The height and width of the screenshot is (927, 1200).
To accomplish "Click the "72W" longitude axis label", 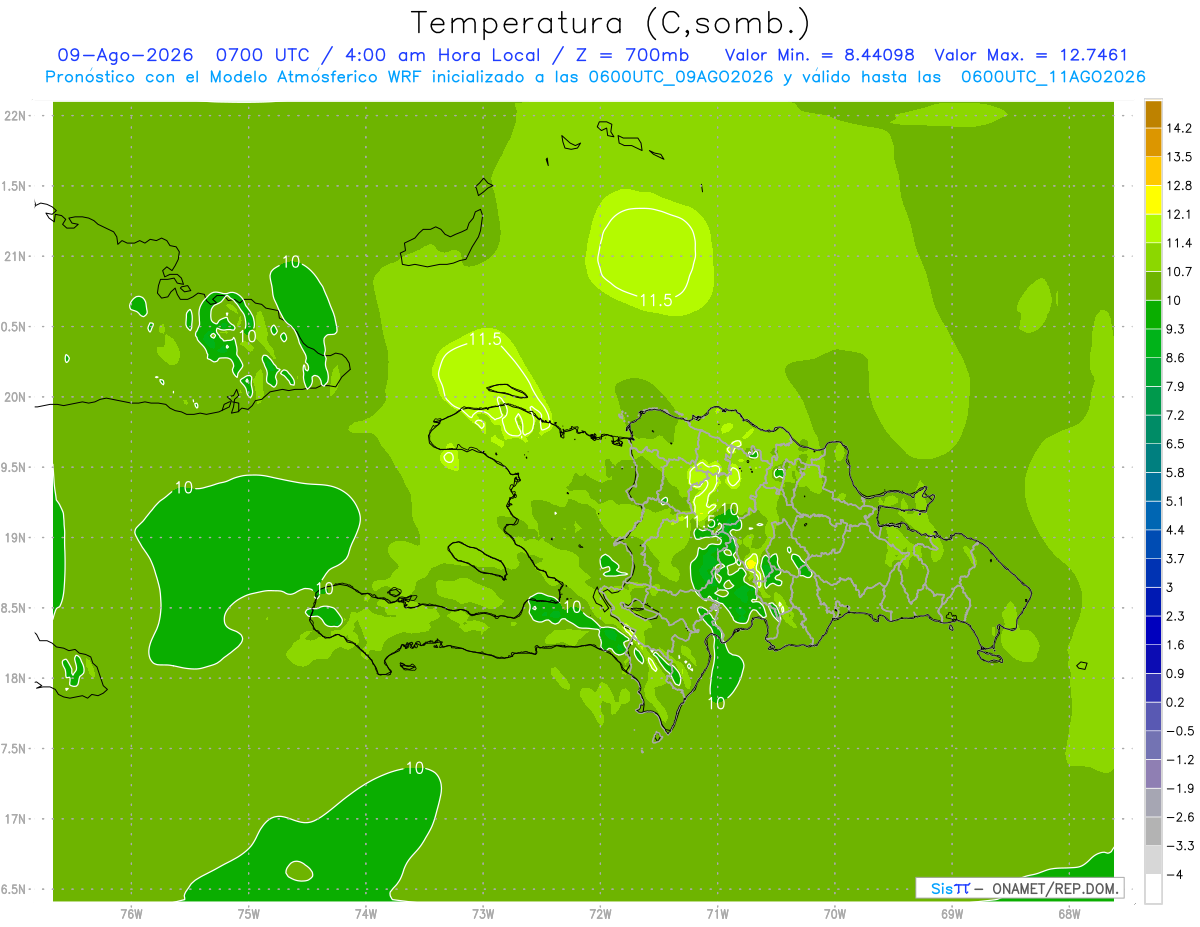I will [600, 913].
